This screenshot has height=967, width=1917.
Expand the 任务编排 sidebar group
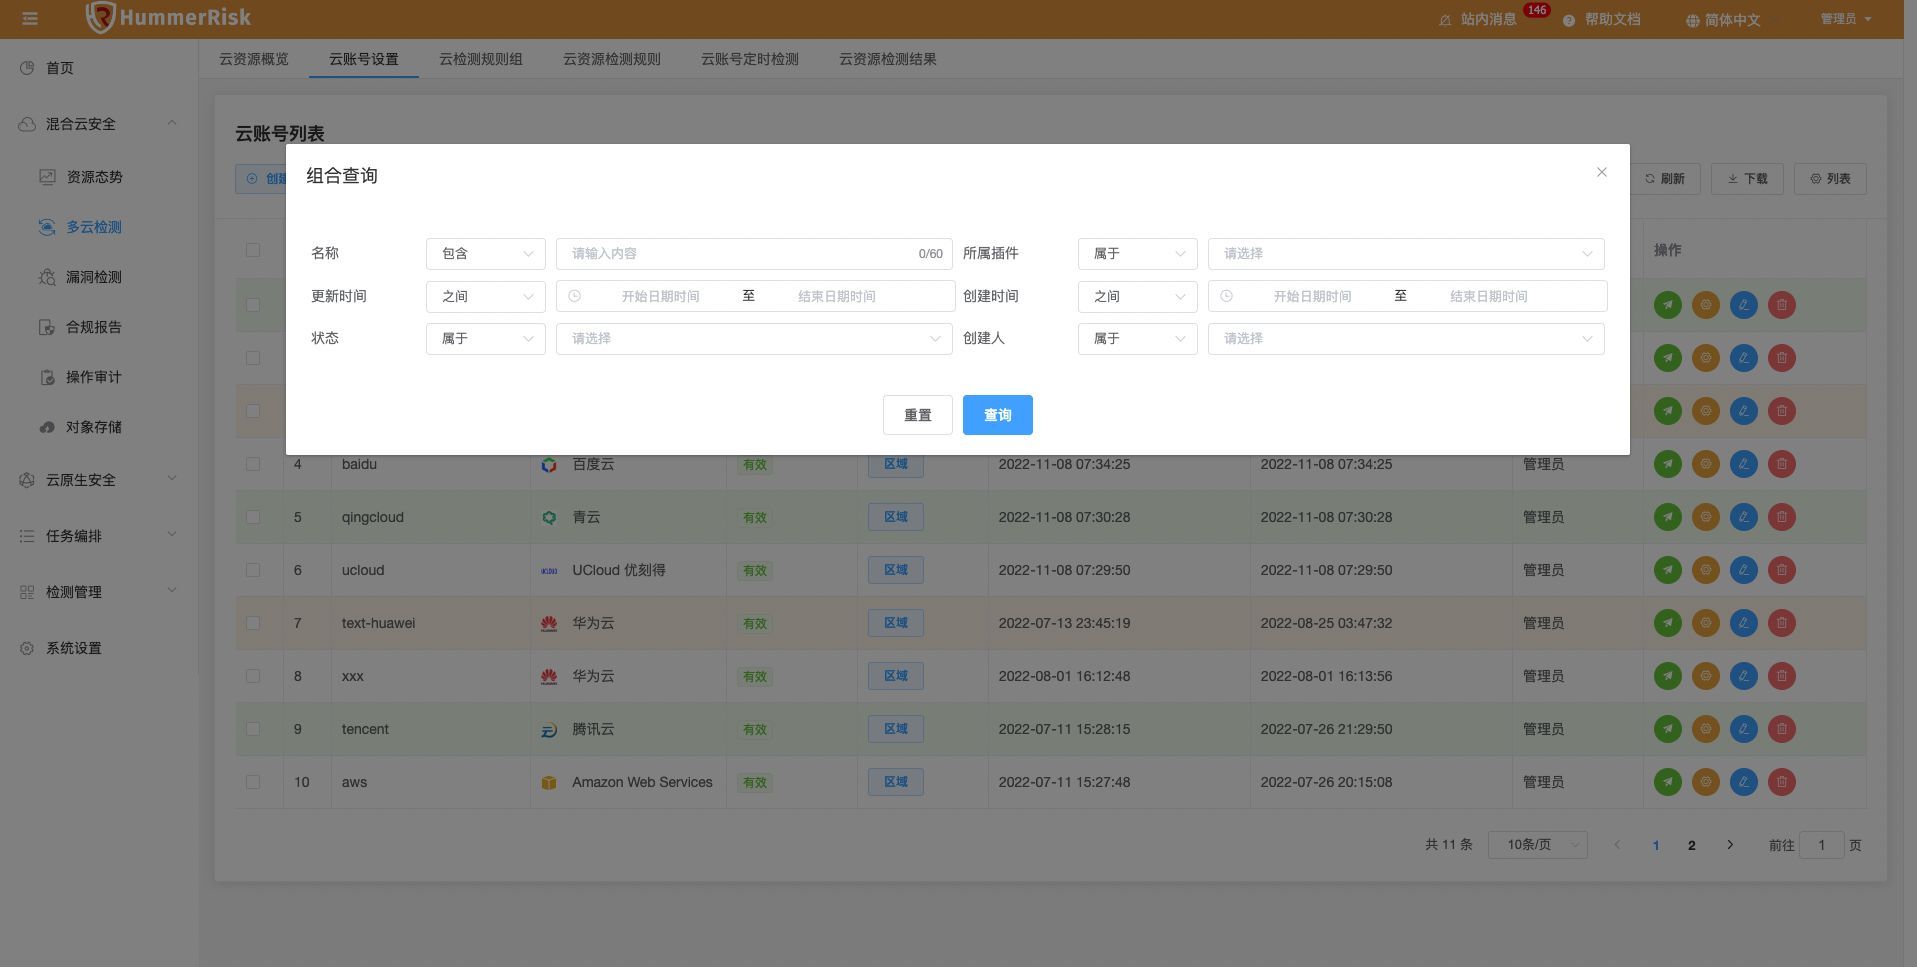pos(98,536)
